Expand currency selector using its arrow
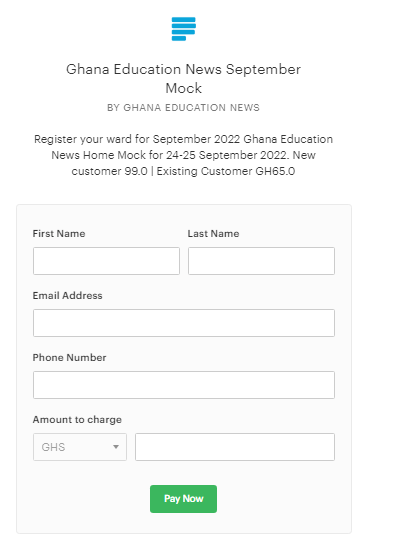 [x=116, y=447]
